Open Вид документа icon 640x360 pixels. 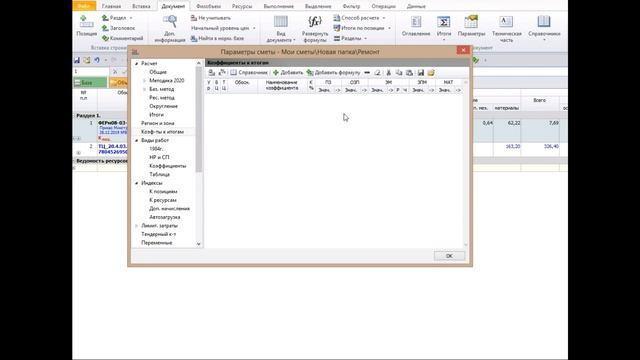(x=280, y=22)
